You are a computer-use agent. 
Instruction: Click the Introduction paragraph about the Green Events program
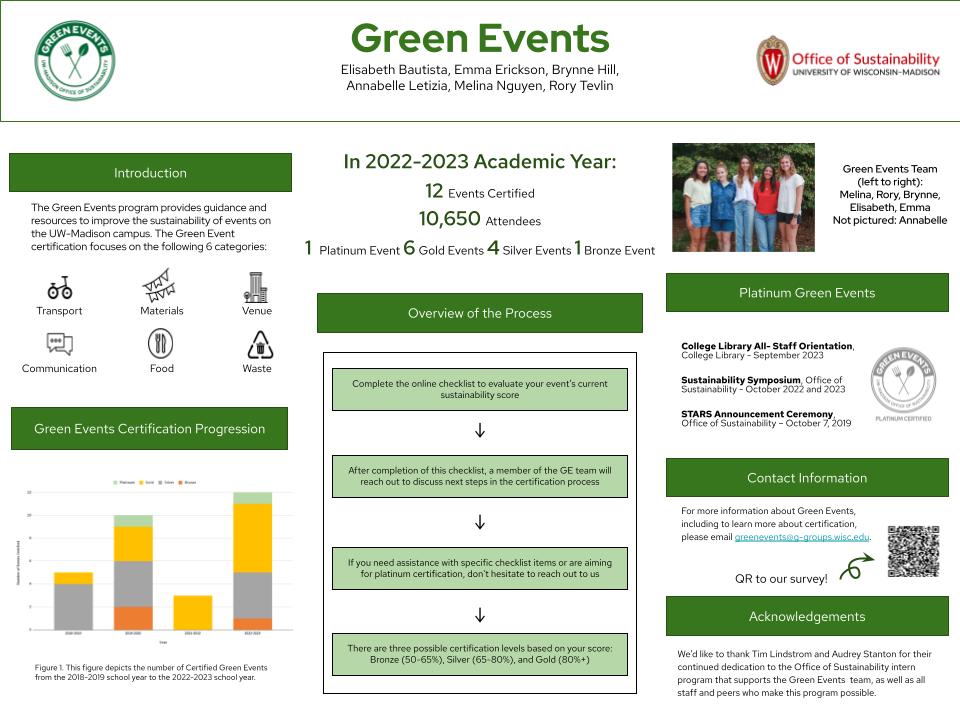(x=151, y=227)
